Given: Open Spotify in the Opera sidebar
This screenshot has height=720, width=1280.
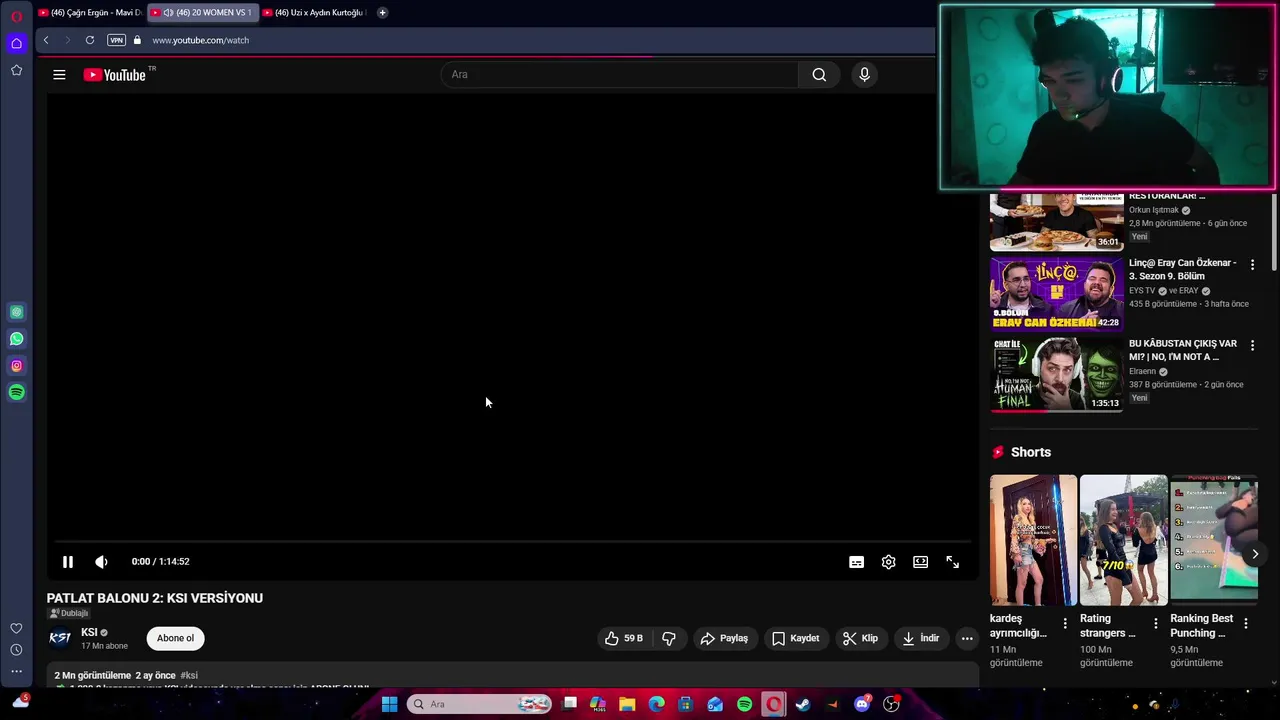Looking at the screenshot, I should pyautogui.click(x=16, y=393).
